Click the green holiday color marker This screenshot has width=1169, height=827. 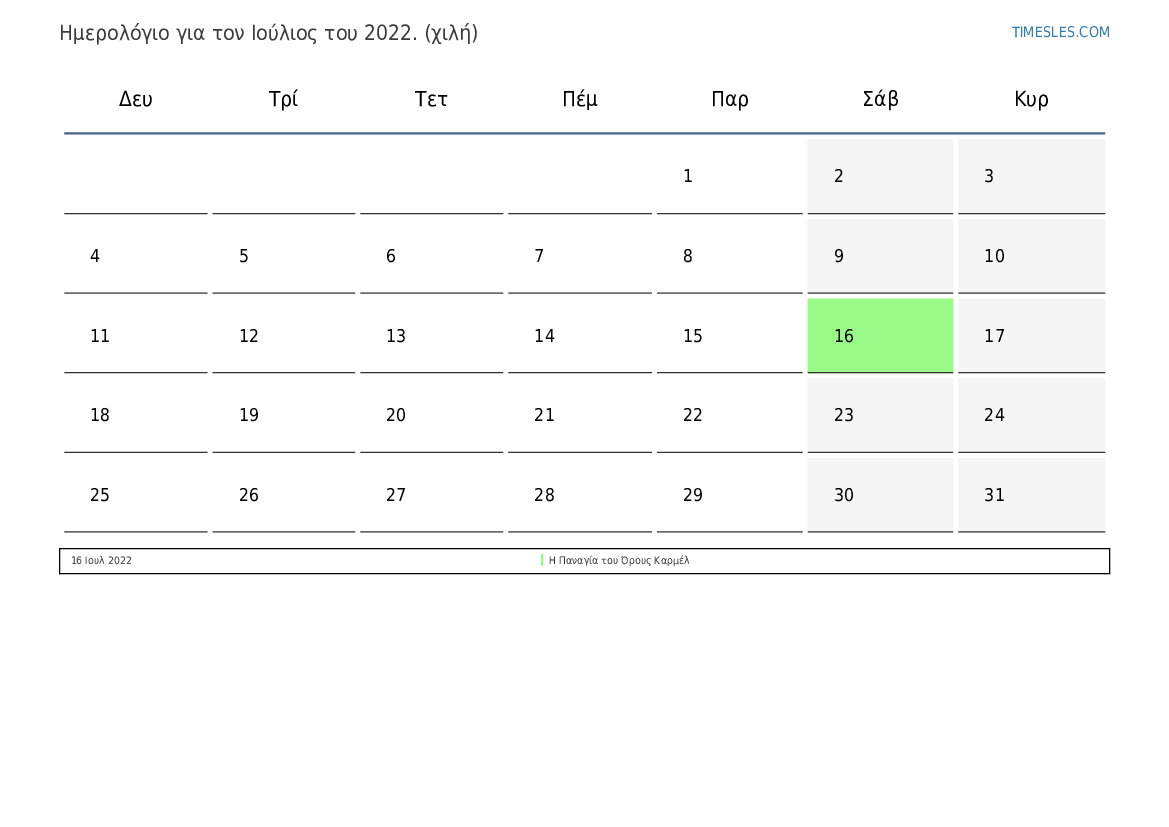[542, 561]
